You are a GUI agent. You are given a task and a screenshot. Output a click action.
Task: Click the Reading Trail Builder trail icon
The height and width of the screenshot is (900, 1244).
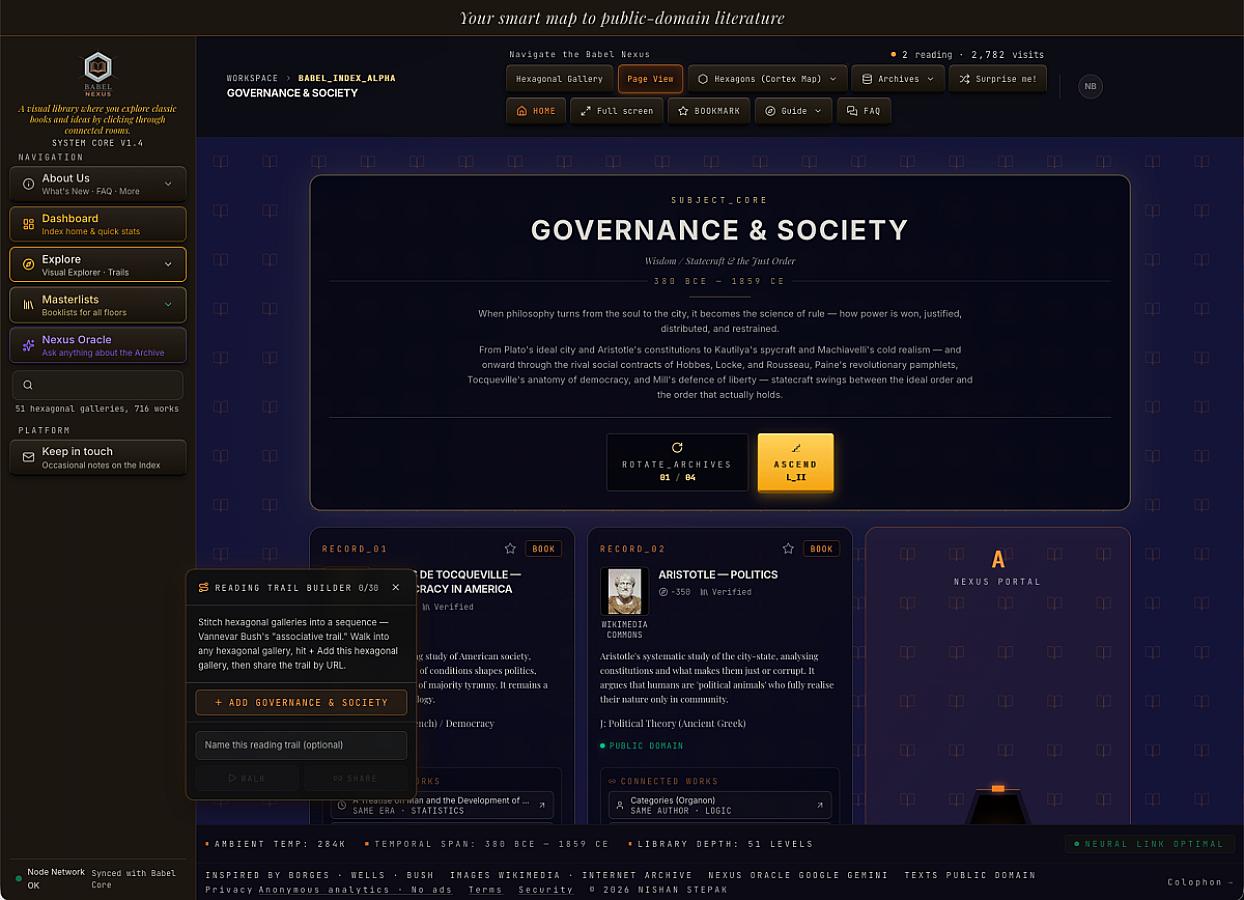tap(204, 588)
